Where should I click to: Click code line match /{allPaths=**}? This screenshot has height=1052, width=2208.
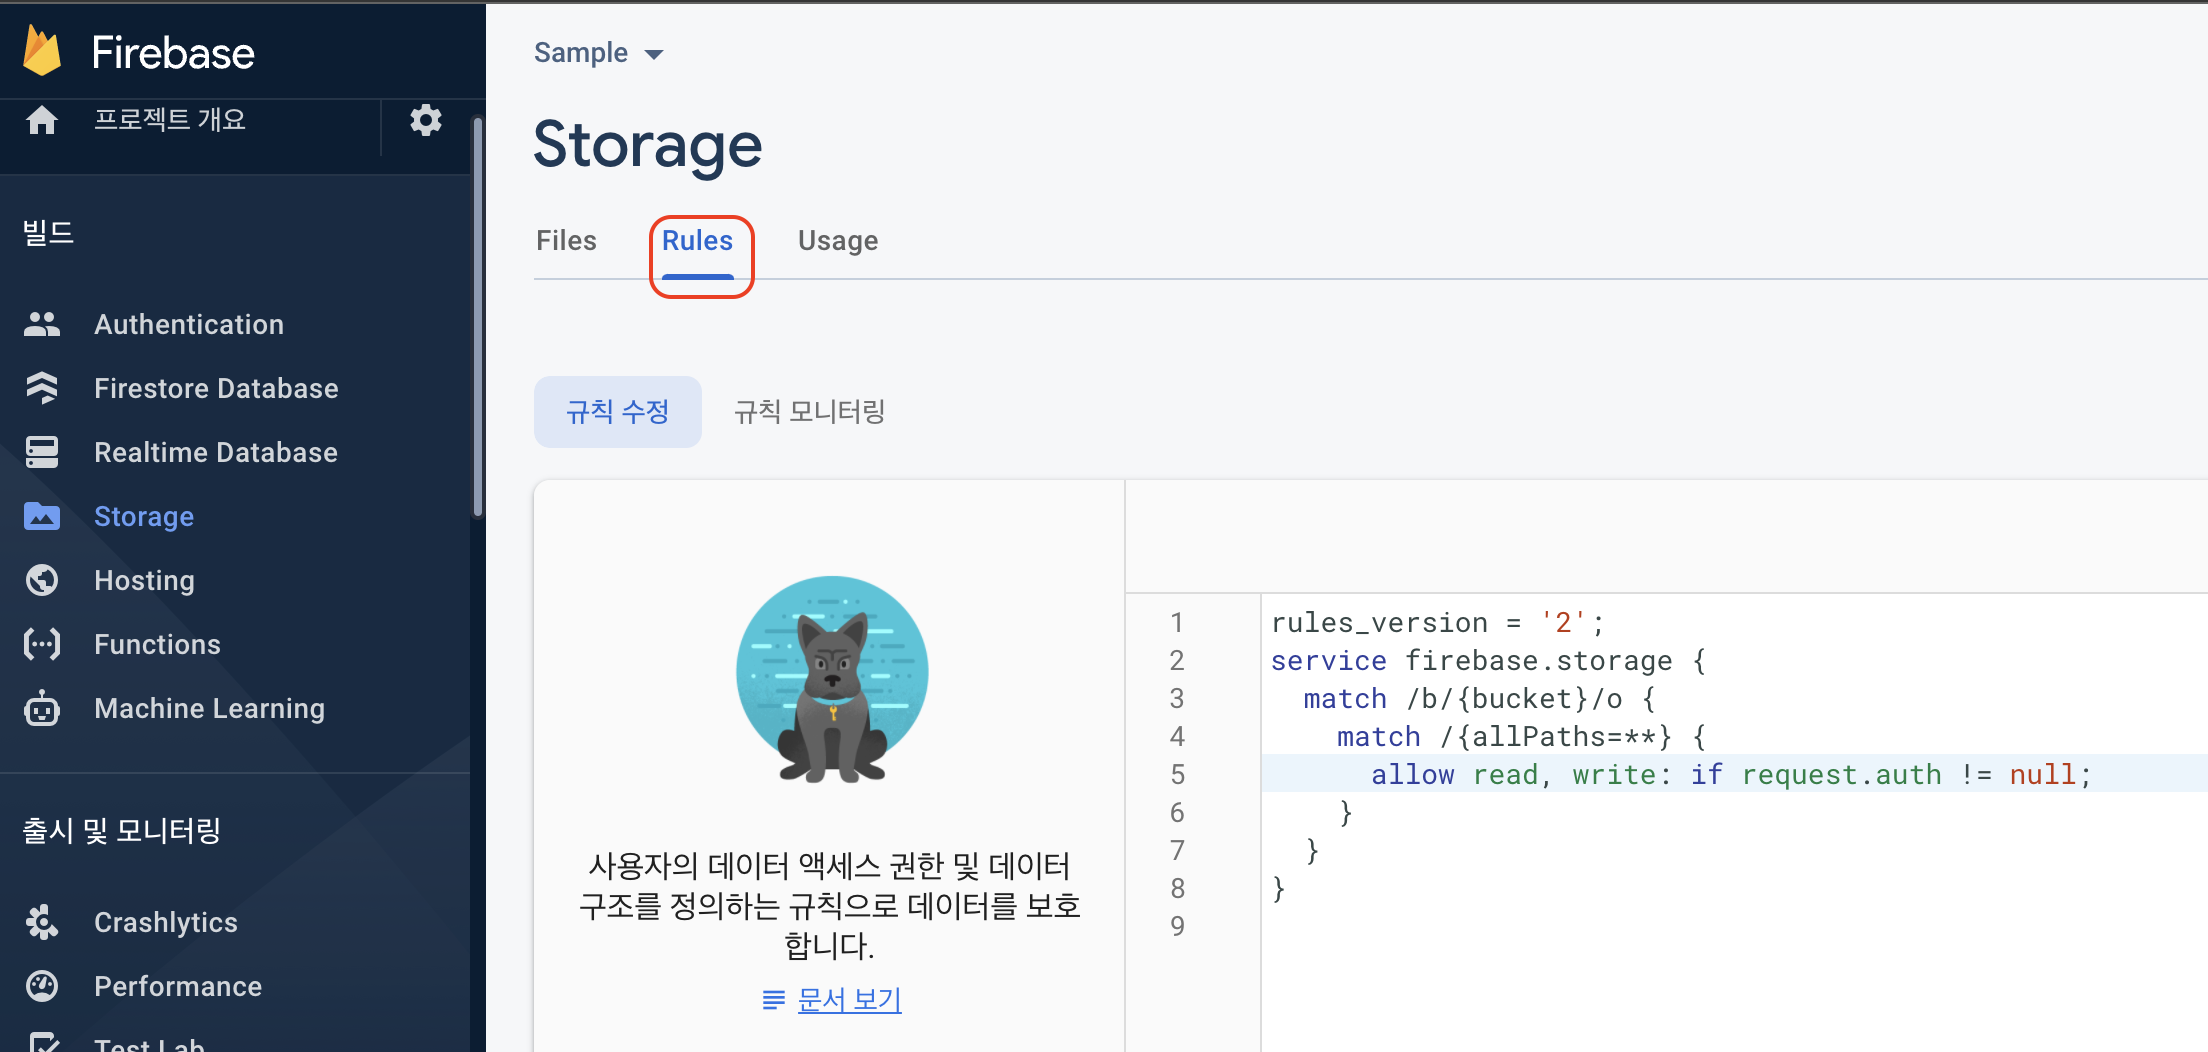(x=1521, y=736)
